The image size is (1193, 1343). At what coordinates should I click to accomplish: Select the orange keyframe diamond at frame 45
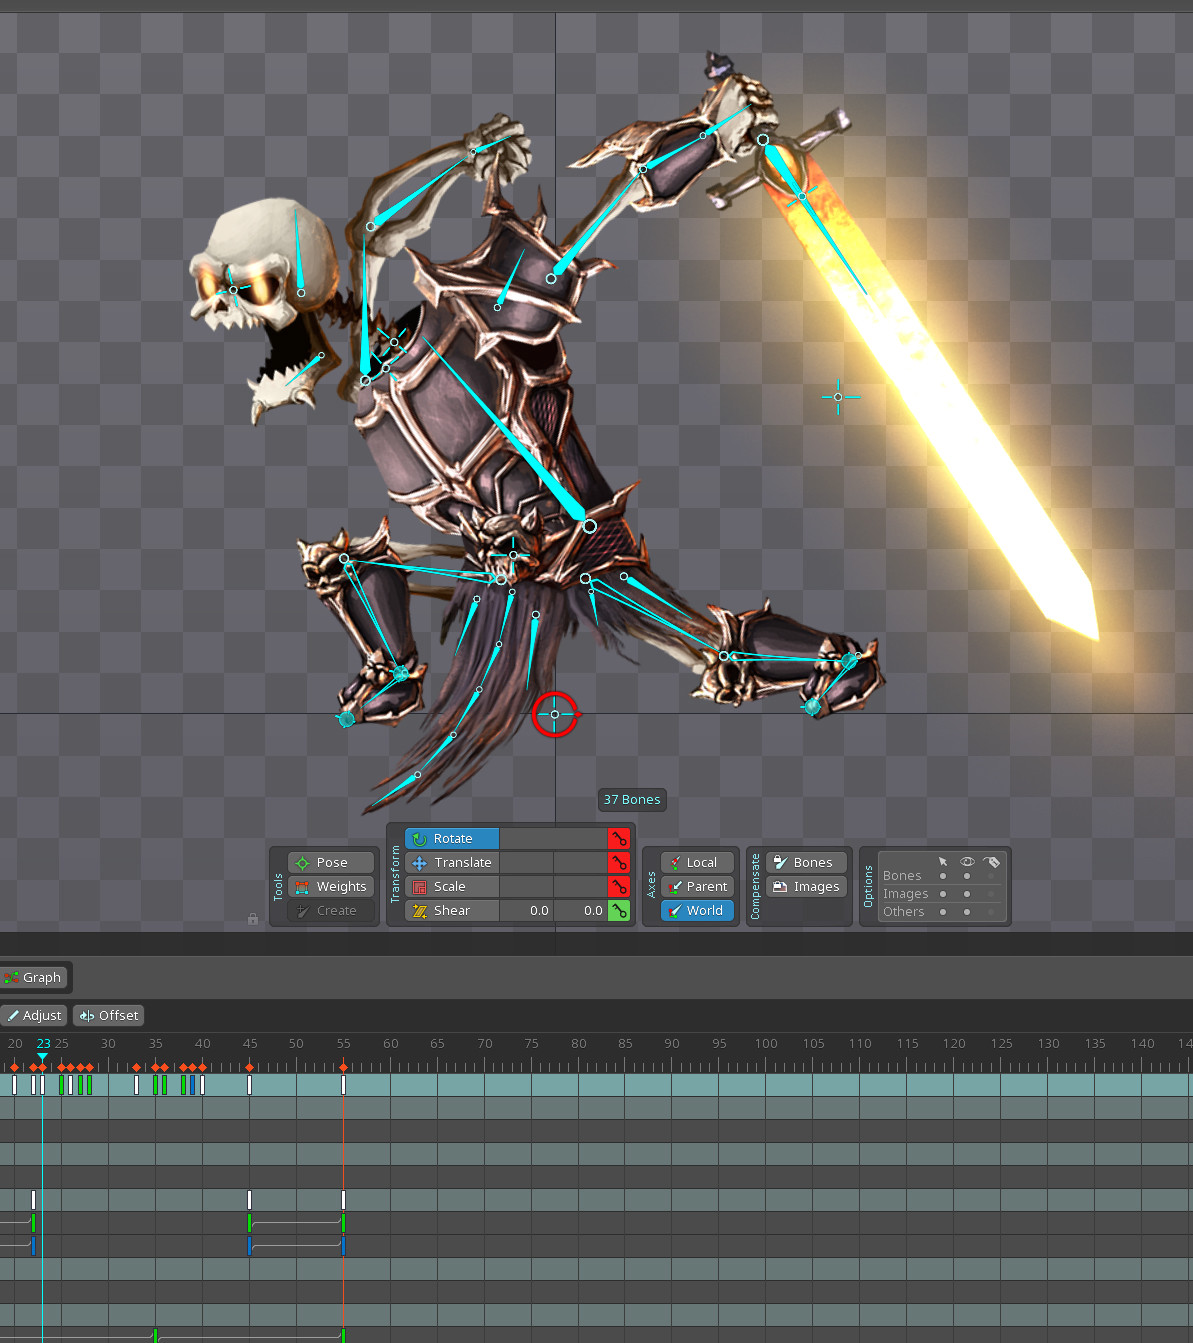(x=250, y=1067)
